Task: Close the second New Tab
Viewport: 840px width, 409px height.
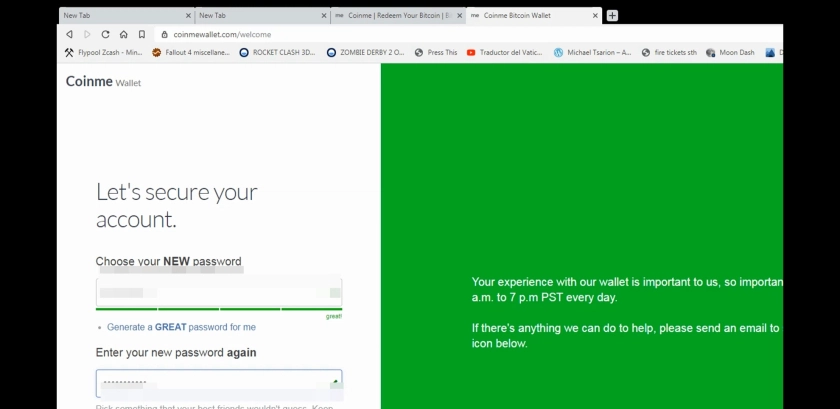Action: point(324,16)
